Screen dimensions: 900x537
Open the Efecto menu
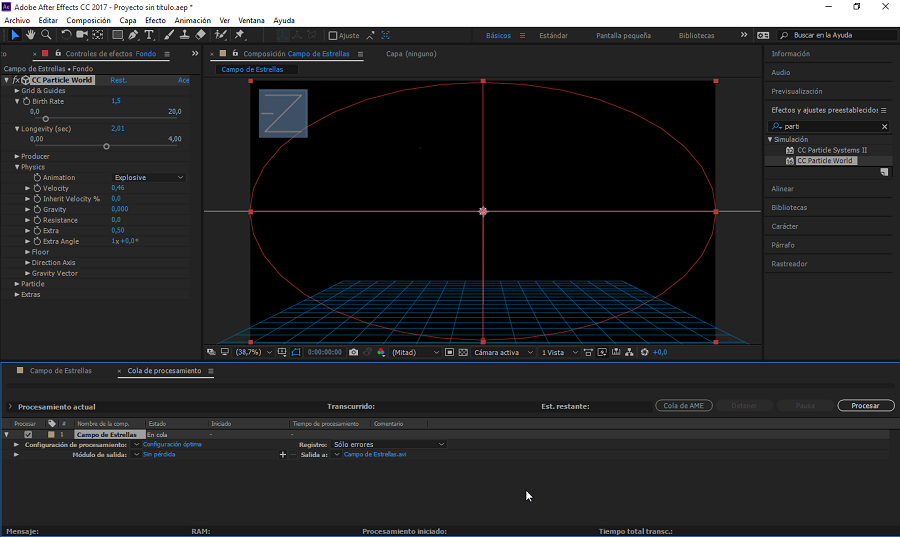(155, 20)
